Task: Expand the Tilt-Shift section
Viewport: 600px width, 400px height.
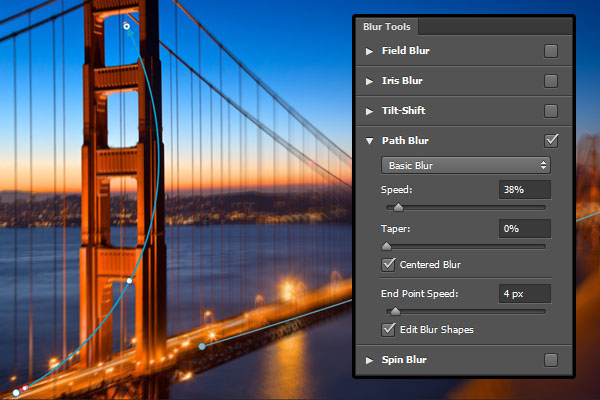Action: pos(369,111)
